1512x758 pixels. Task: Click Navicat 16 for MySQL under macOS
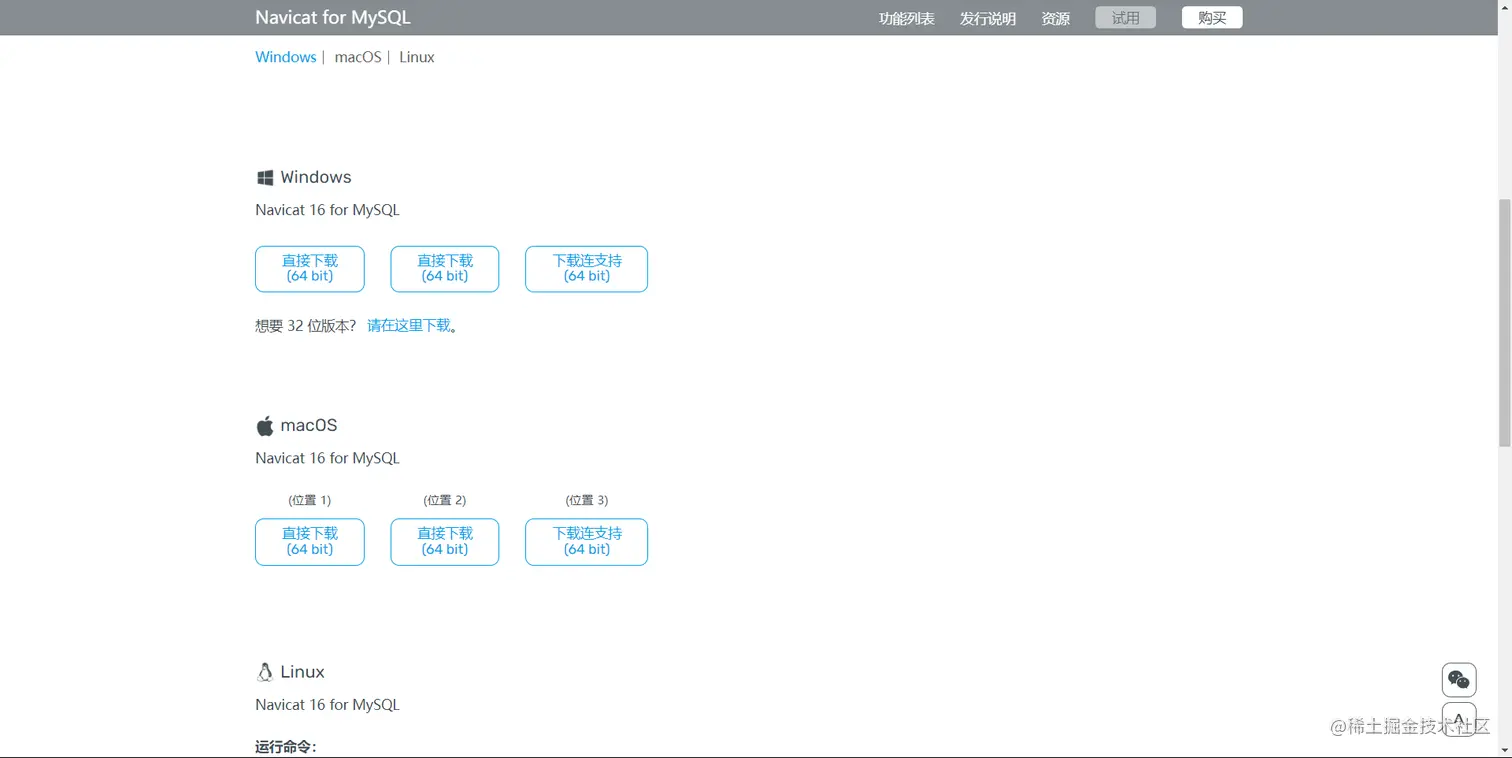(327, 458)
